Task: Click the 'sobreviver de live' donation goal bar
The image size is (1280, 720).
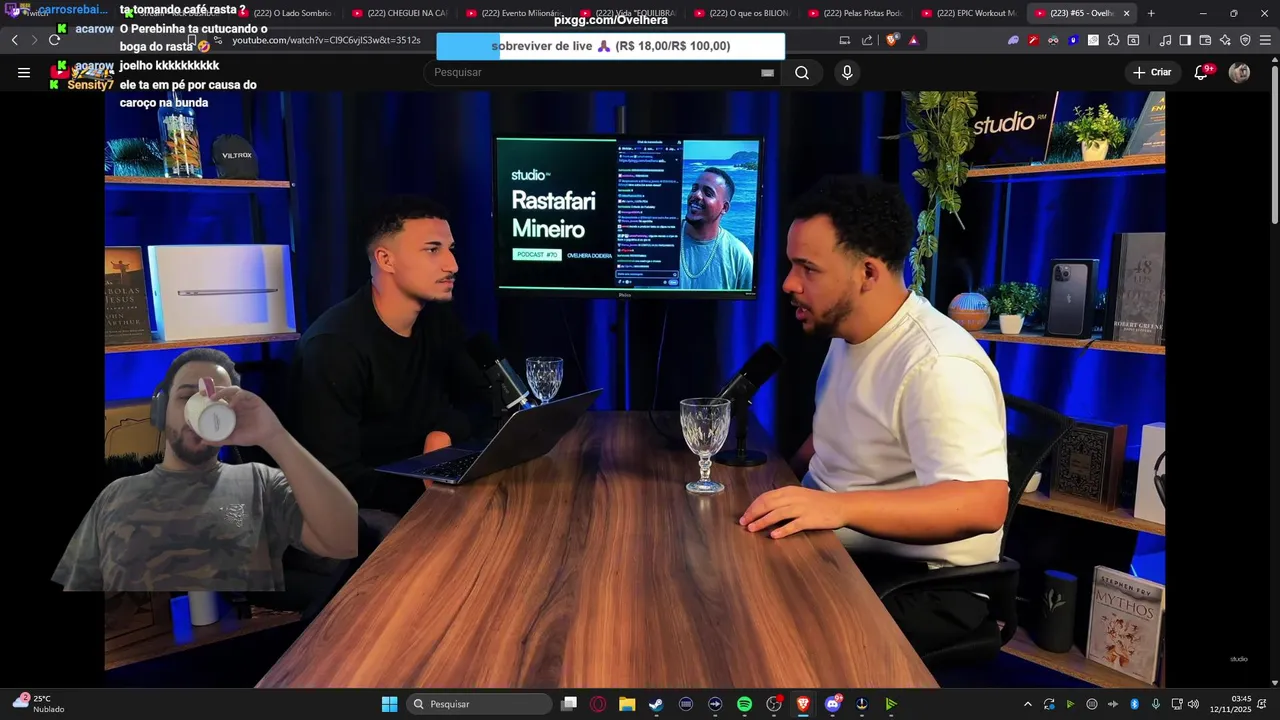Action: coord(610,46)
